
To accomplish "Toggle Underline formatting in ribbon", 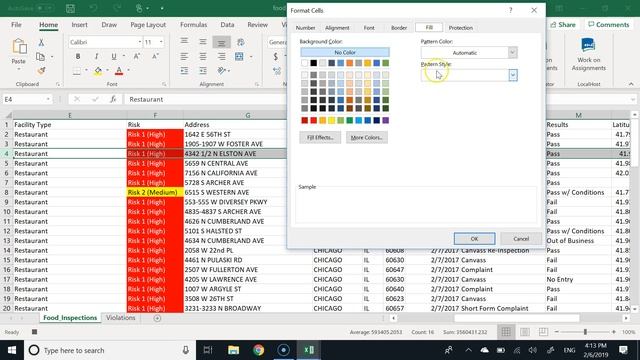I will pyautogui.click(x=113, y=56).
